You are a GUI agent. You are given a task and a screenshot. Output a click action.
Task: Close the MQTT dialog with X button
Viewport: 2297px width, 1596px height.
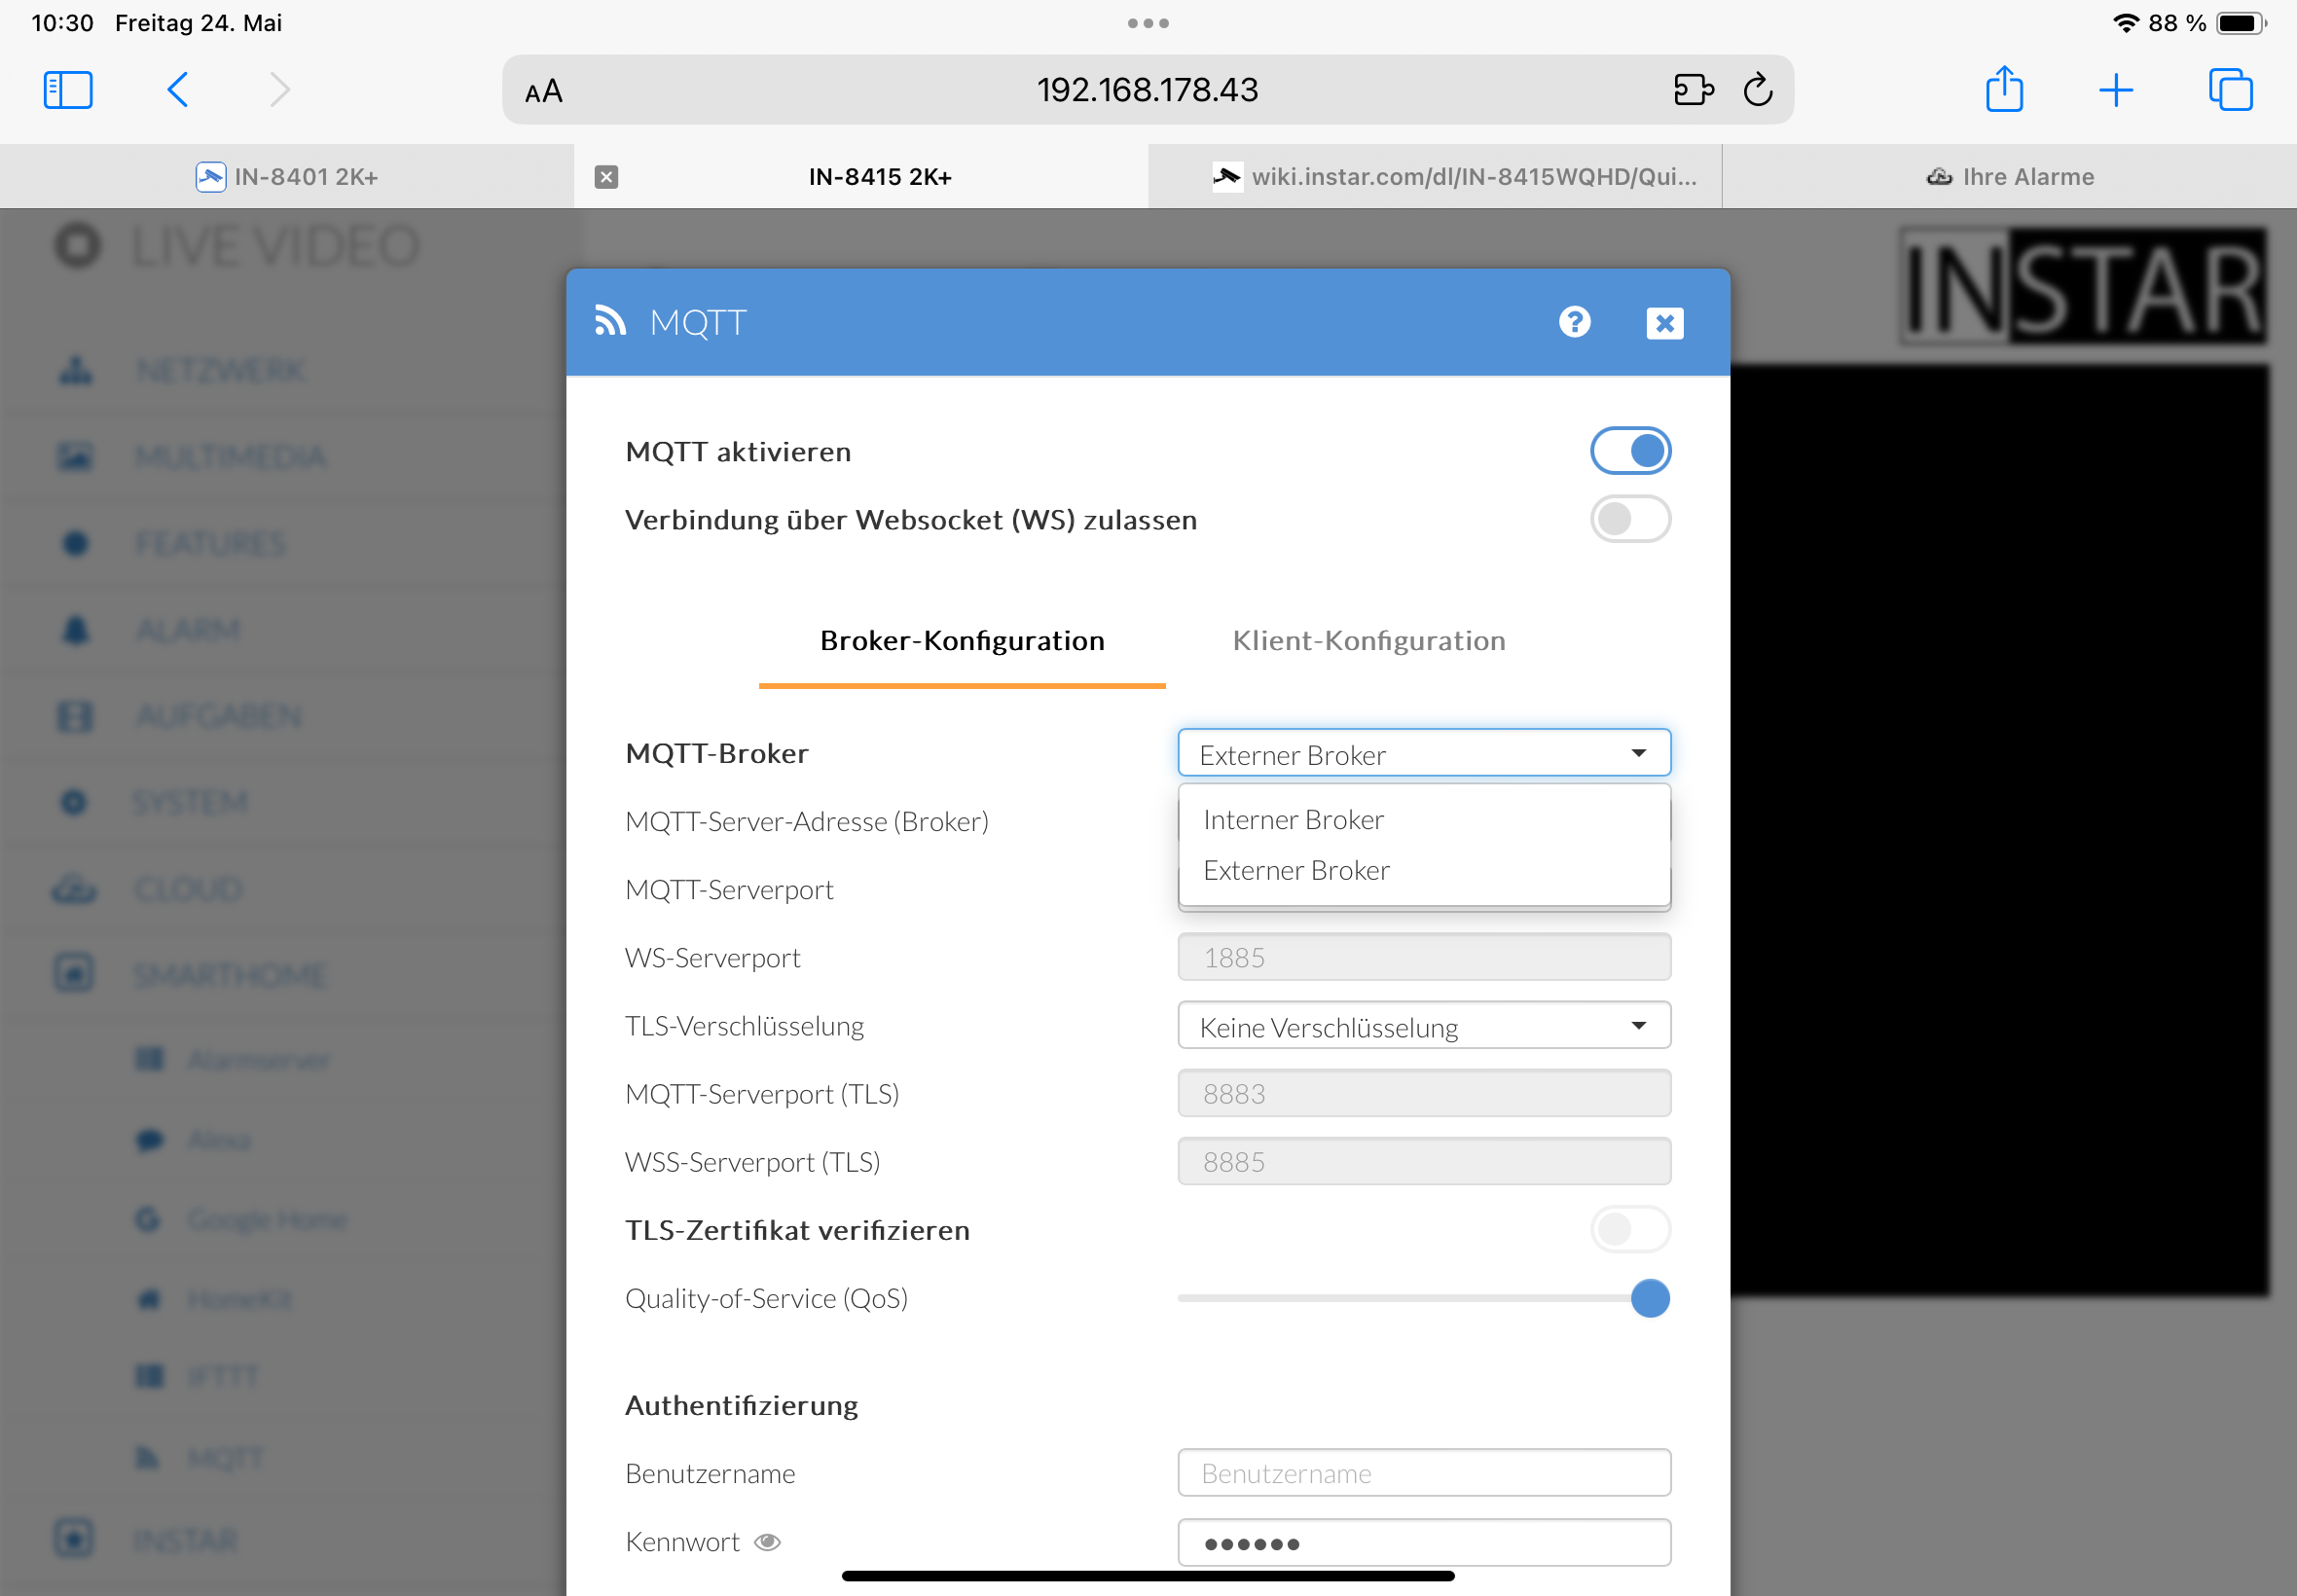pos(1664,323)
